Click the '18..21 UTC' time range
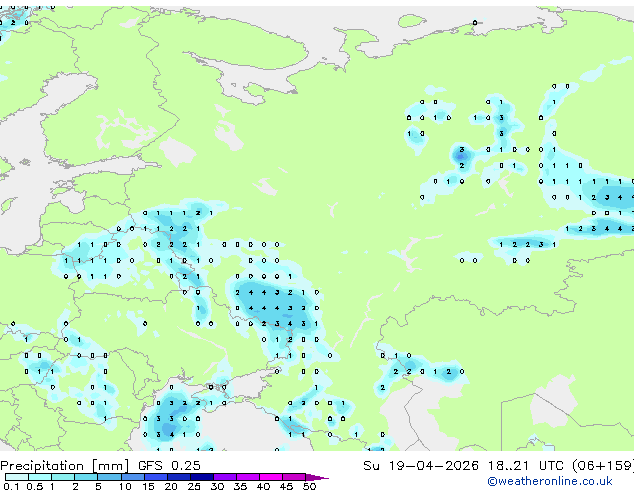The height and width of the screenshot is (490, 634). (x=526, y=466)
